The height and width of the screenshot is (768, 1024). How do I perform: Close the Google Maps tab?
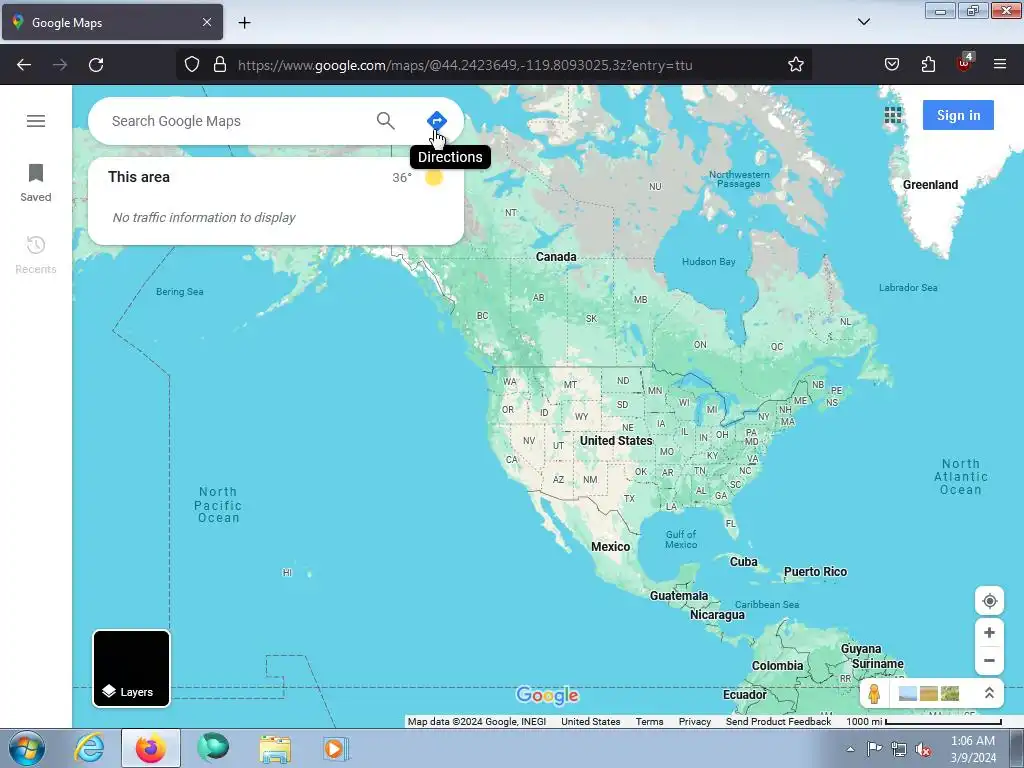click(x=206, y=22)
